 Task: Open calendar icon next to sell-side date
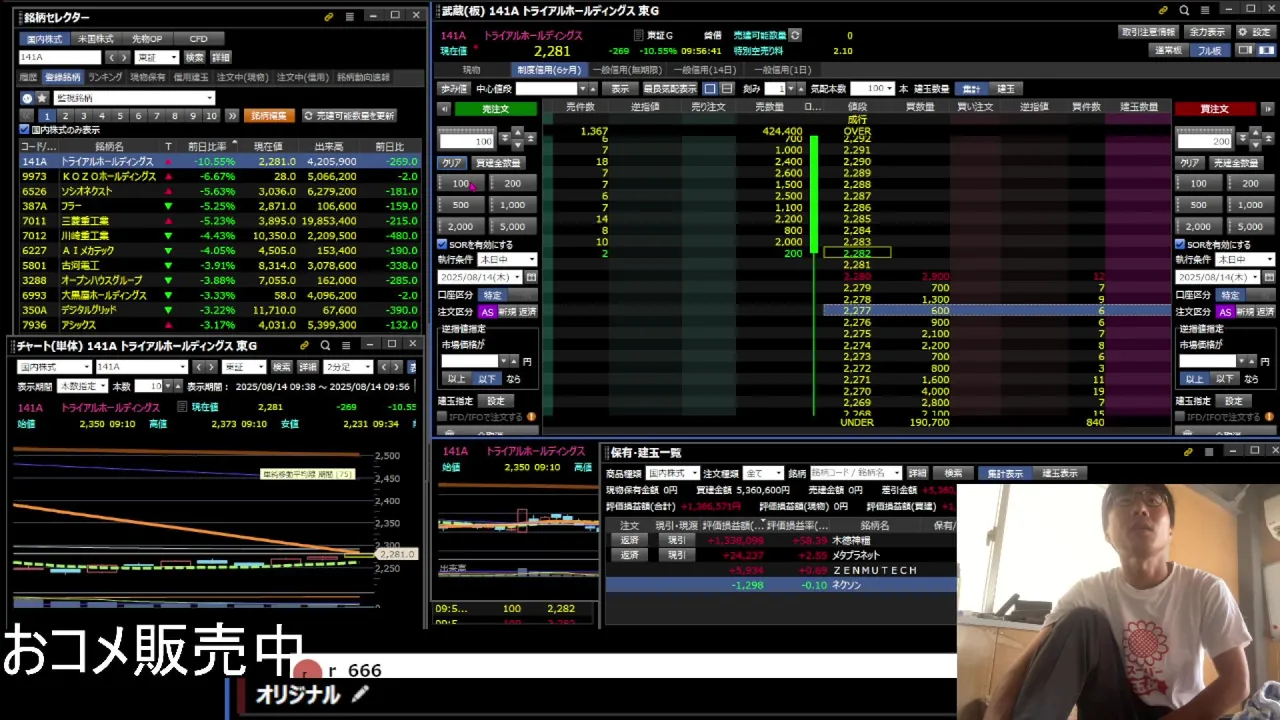(531, 277)
